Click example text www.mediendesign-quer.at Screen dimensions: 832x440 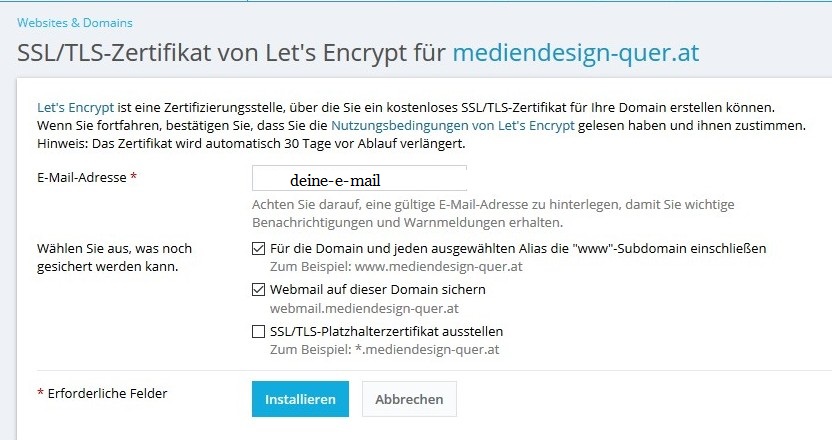coord(396,268)
